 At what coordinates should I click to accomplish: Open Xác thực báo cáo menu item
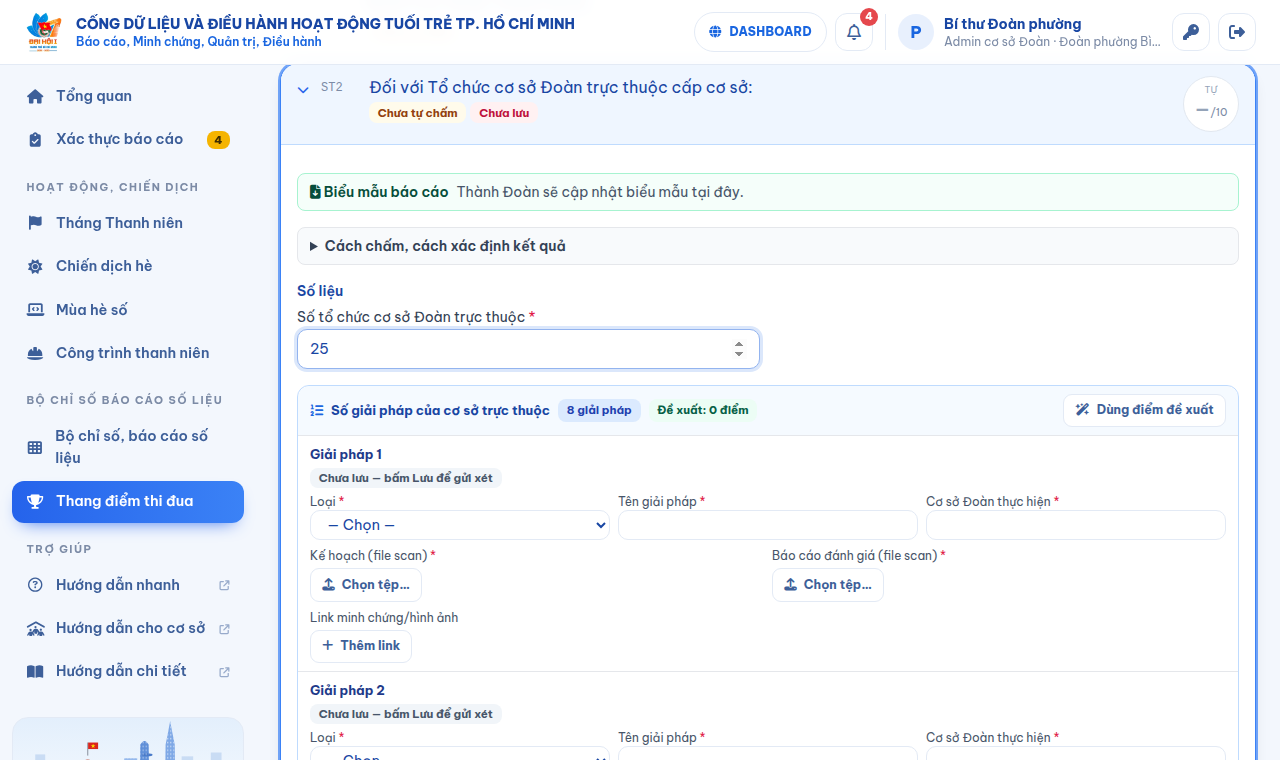tap(128, 140)
